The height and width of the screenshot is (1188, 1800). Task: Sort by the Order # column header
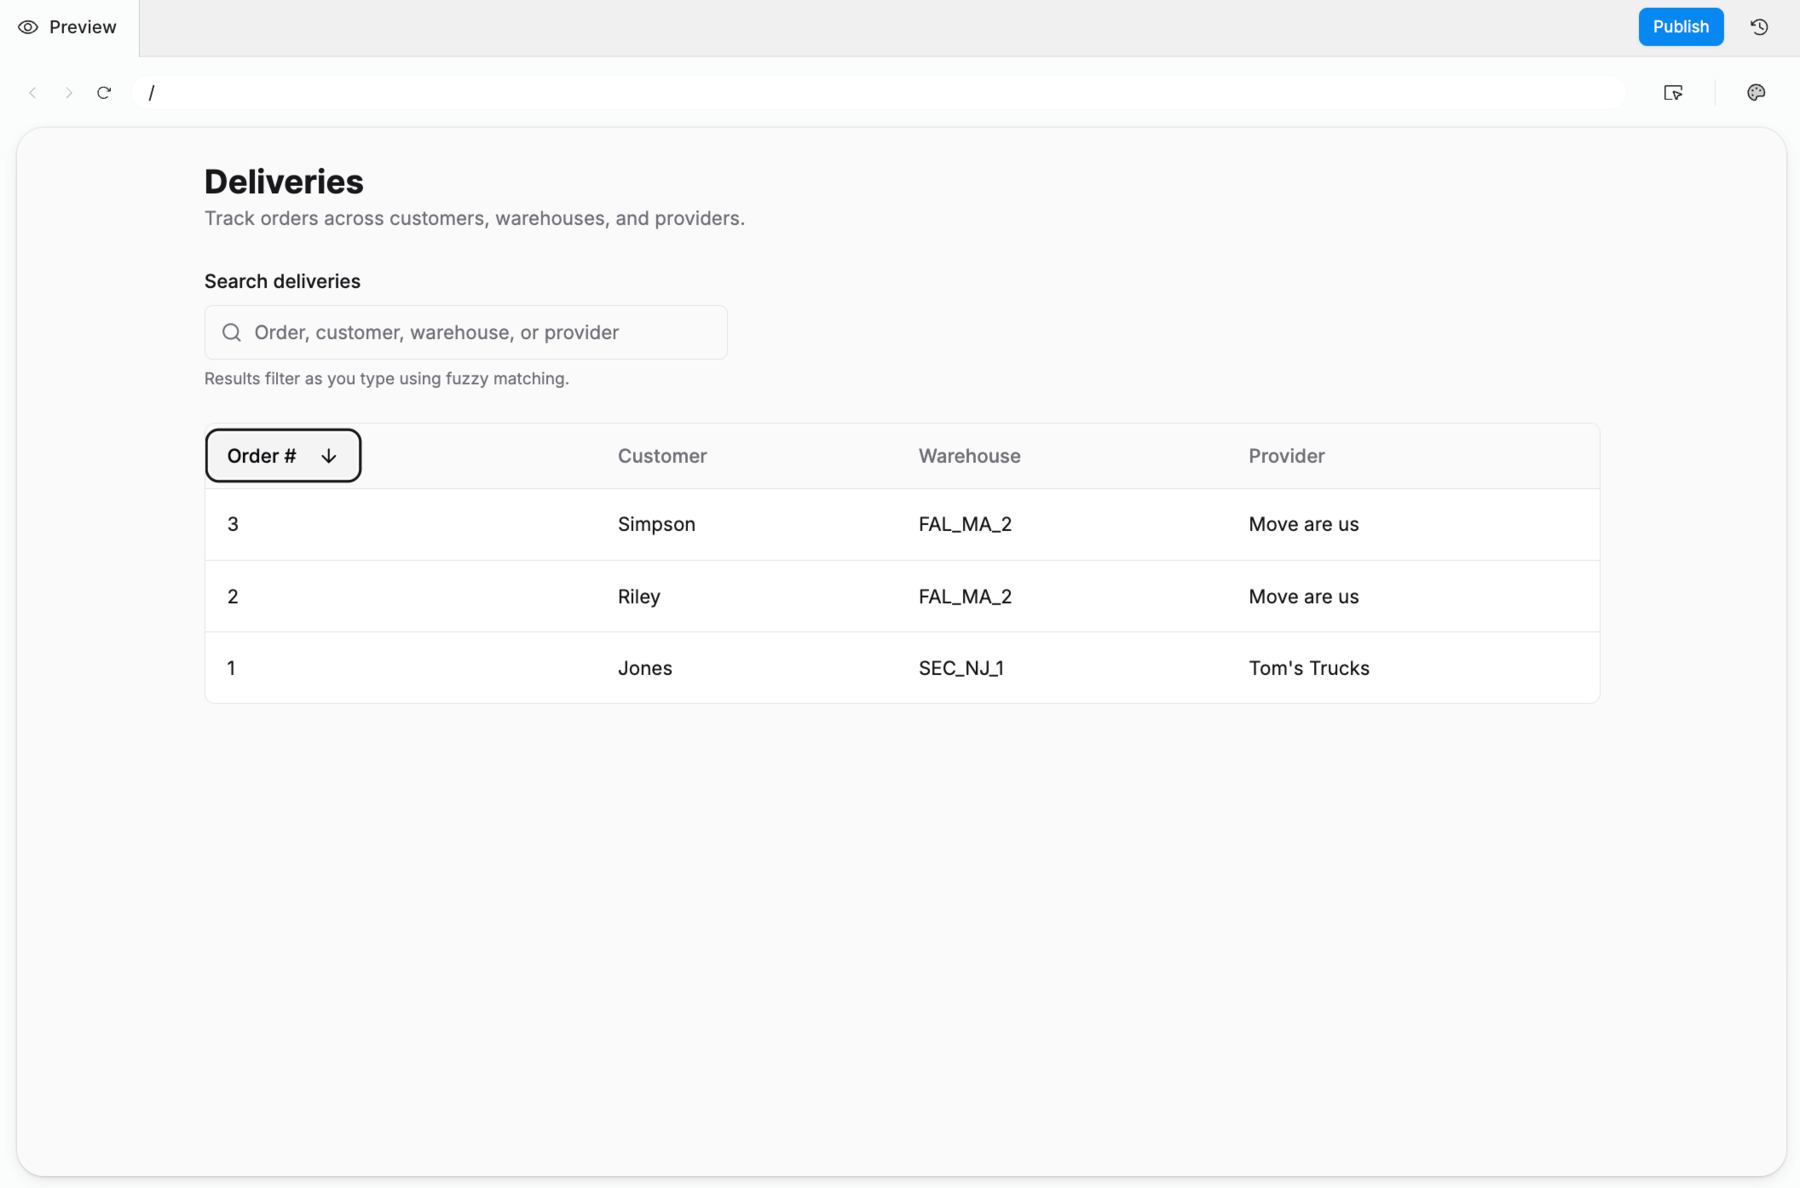coord(283,456)
